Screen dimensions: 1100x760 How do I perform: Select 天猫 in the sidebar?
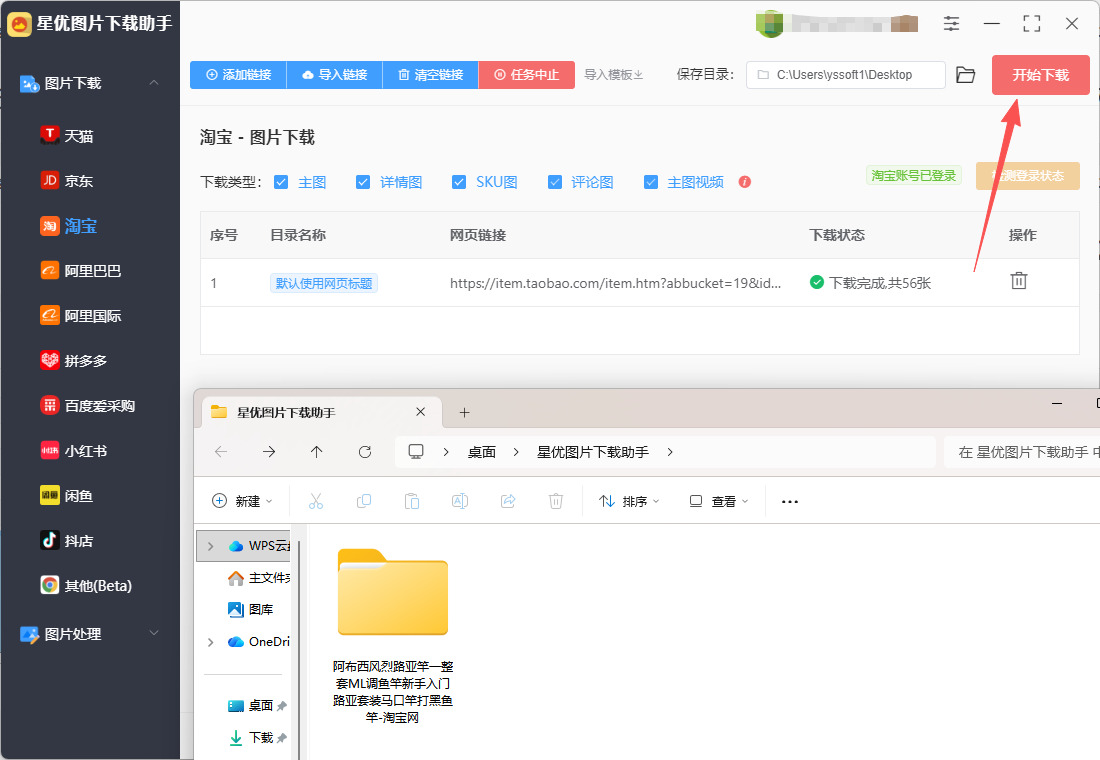pyautogui.click(x=79, y=136)
